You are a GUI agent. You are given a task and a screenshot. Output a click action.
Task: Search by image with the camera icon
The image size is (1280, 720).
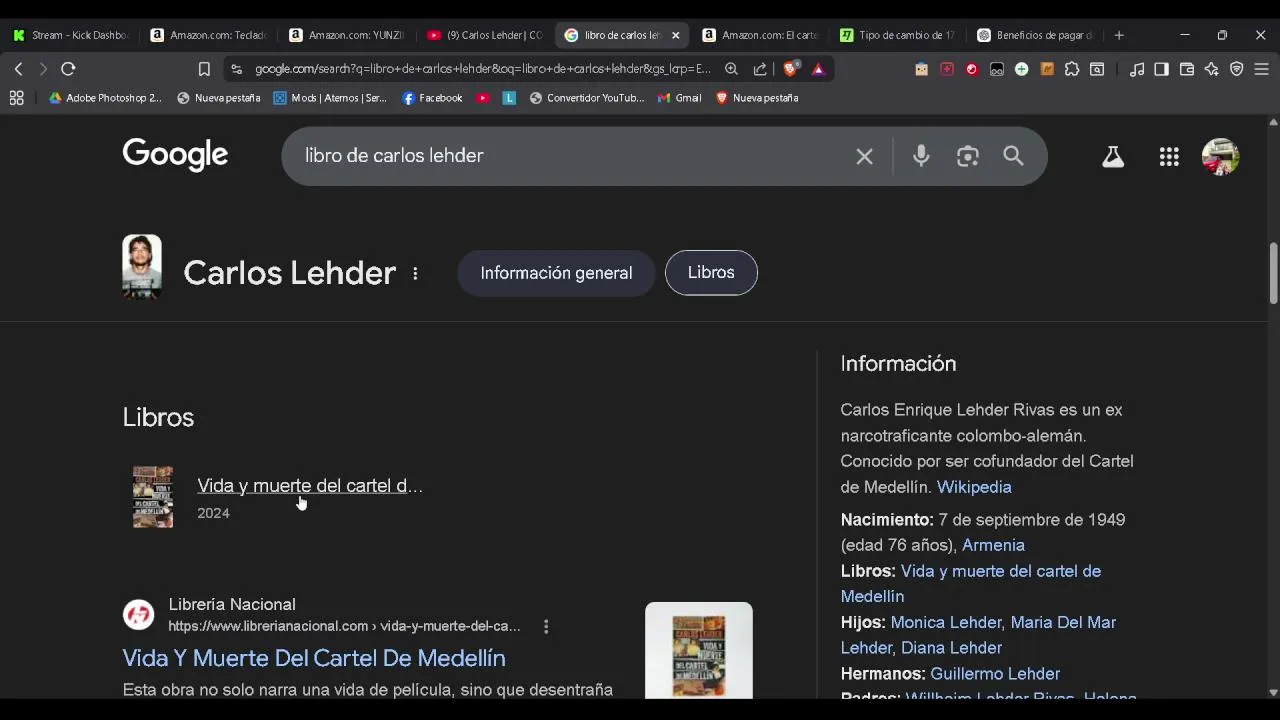point(967,156)
